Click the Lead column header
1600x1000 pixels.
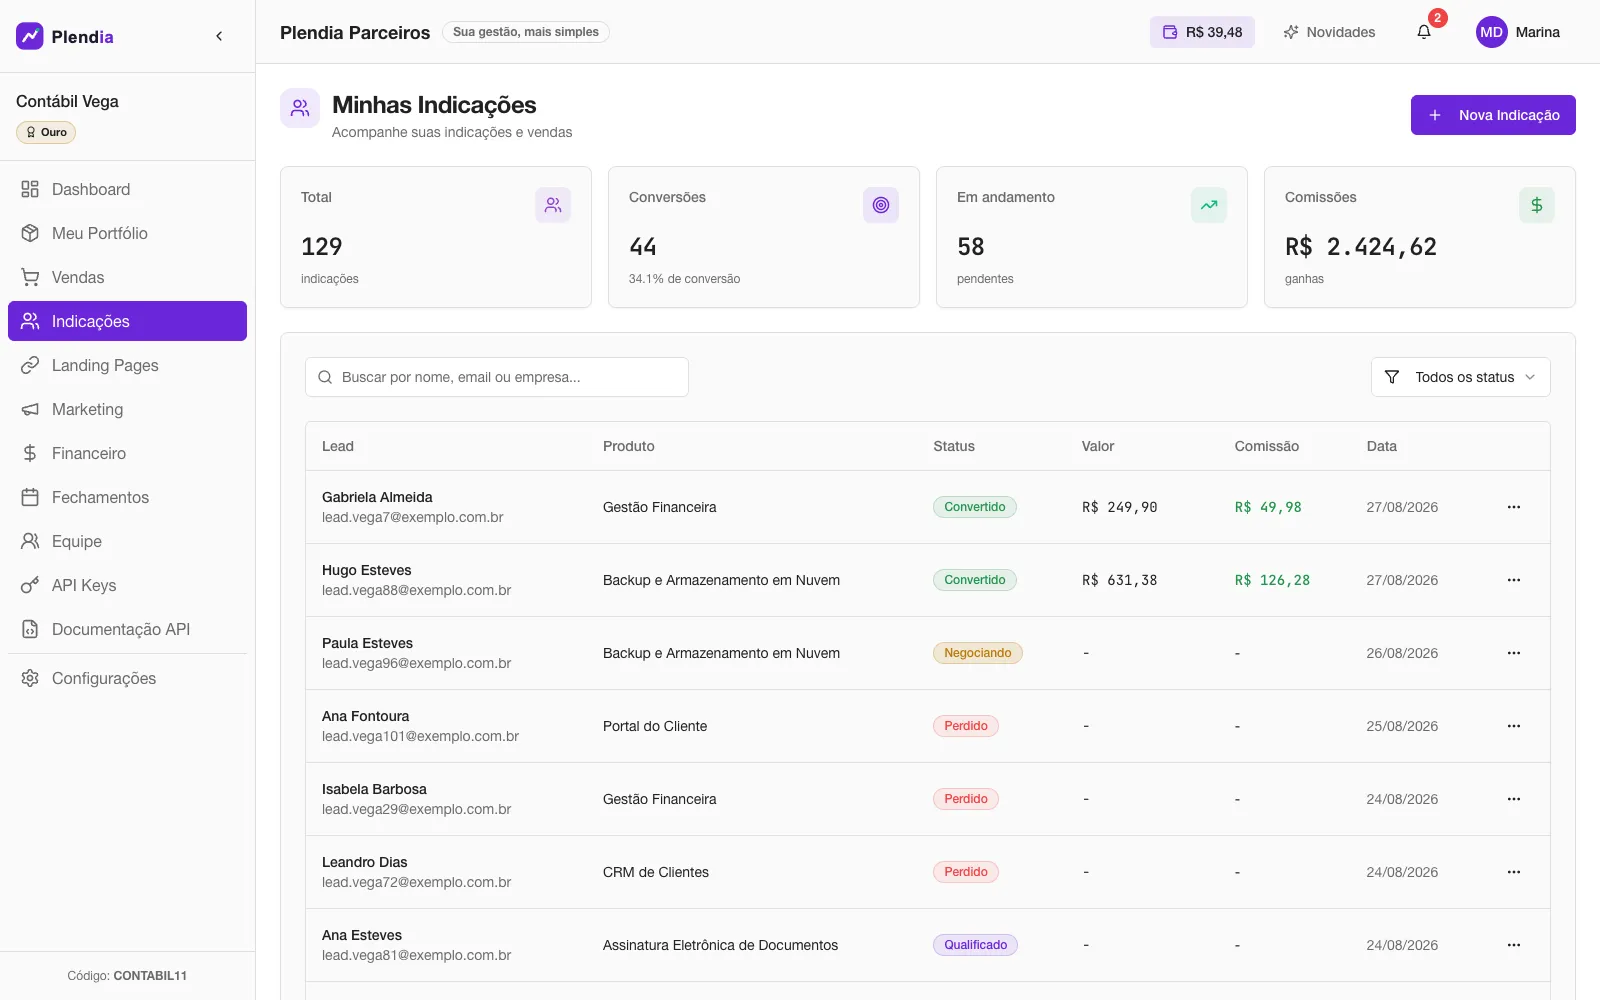[338, 446]
